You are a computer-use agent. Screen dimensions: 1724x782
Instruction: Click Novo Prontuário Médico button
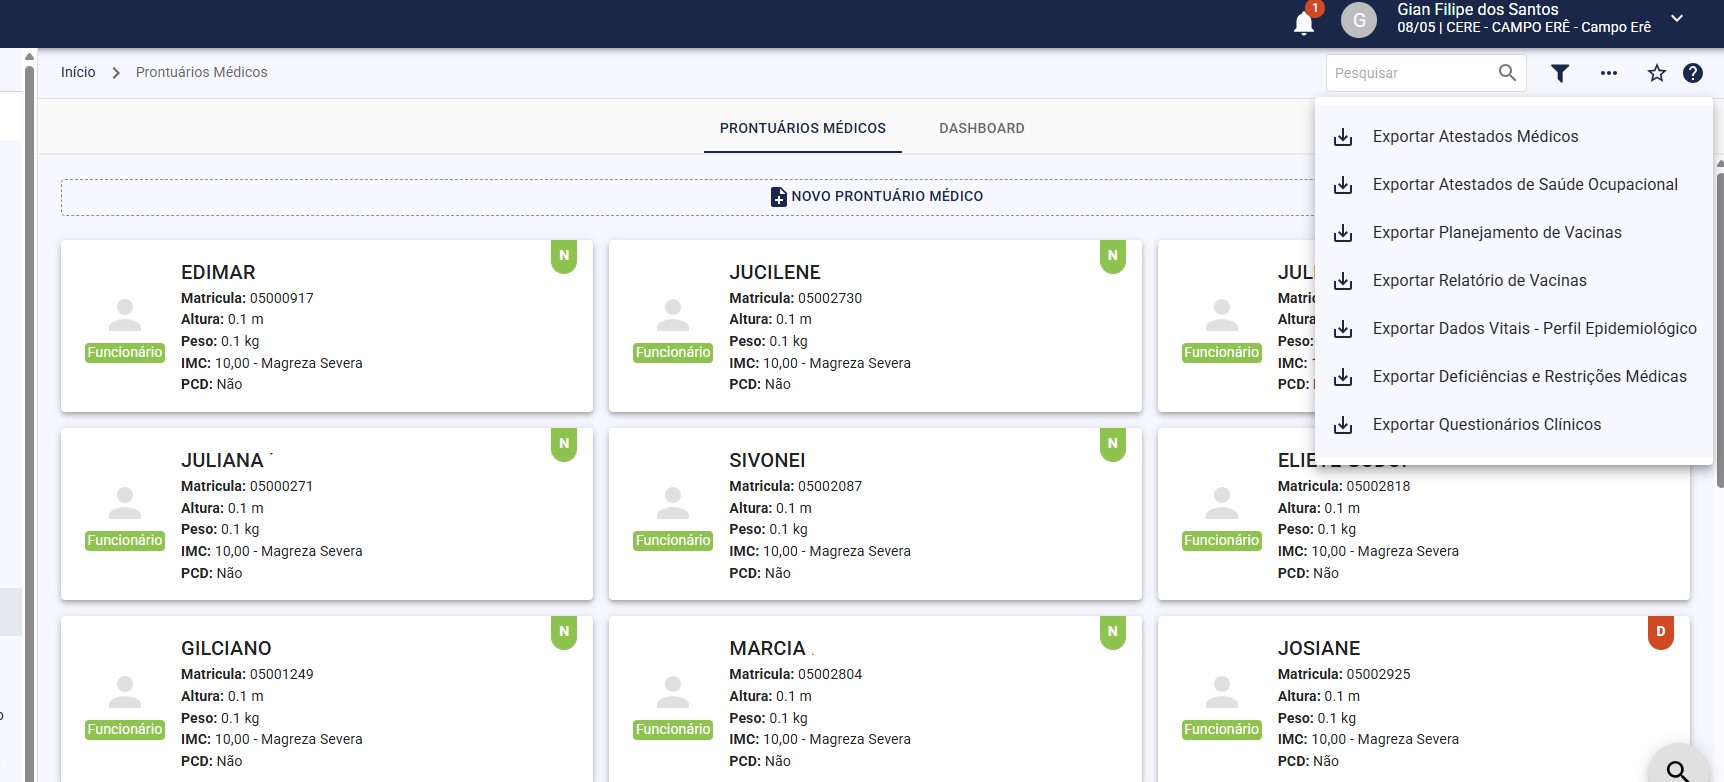876,197
